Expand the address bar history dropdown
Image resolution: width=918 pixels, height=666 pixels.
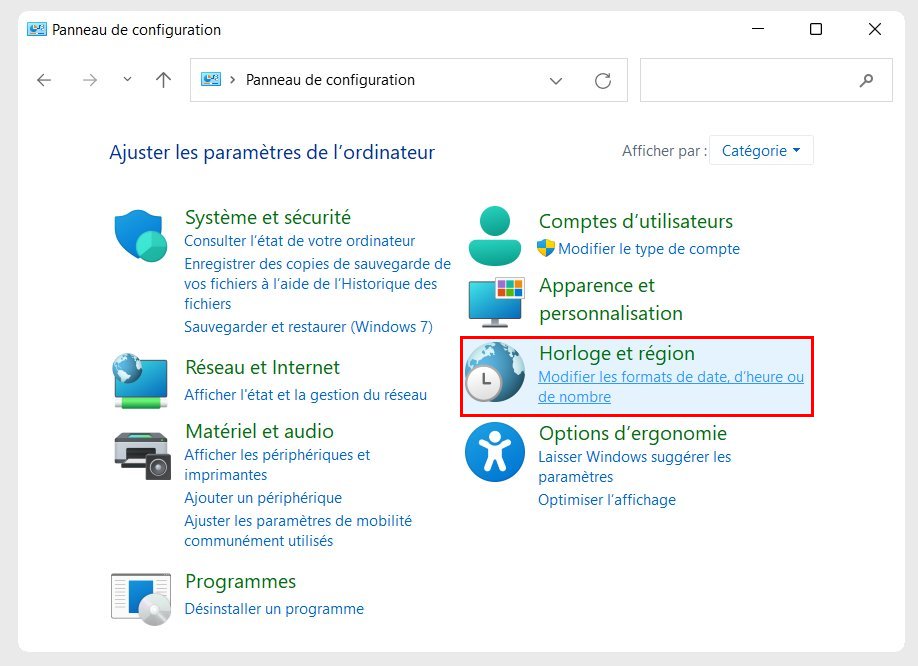coord(556,80)
